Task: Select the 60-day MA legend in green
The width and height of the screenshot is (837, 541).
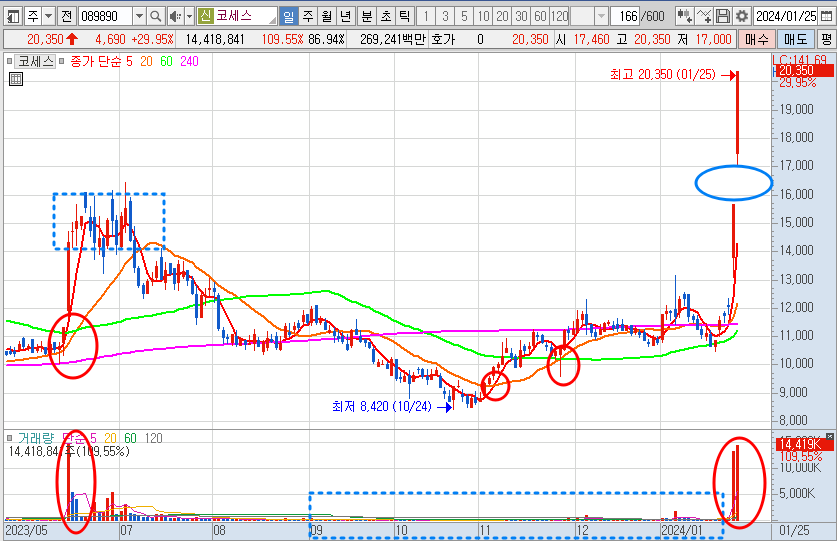Action: pyautogui.click(x=166, y=61)
